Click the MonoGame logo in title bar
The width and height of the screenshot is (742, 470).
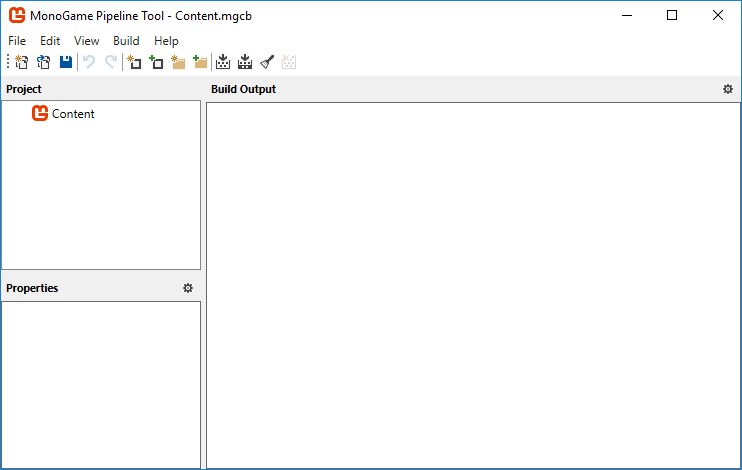click(17, 15)
